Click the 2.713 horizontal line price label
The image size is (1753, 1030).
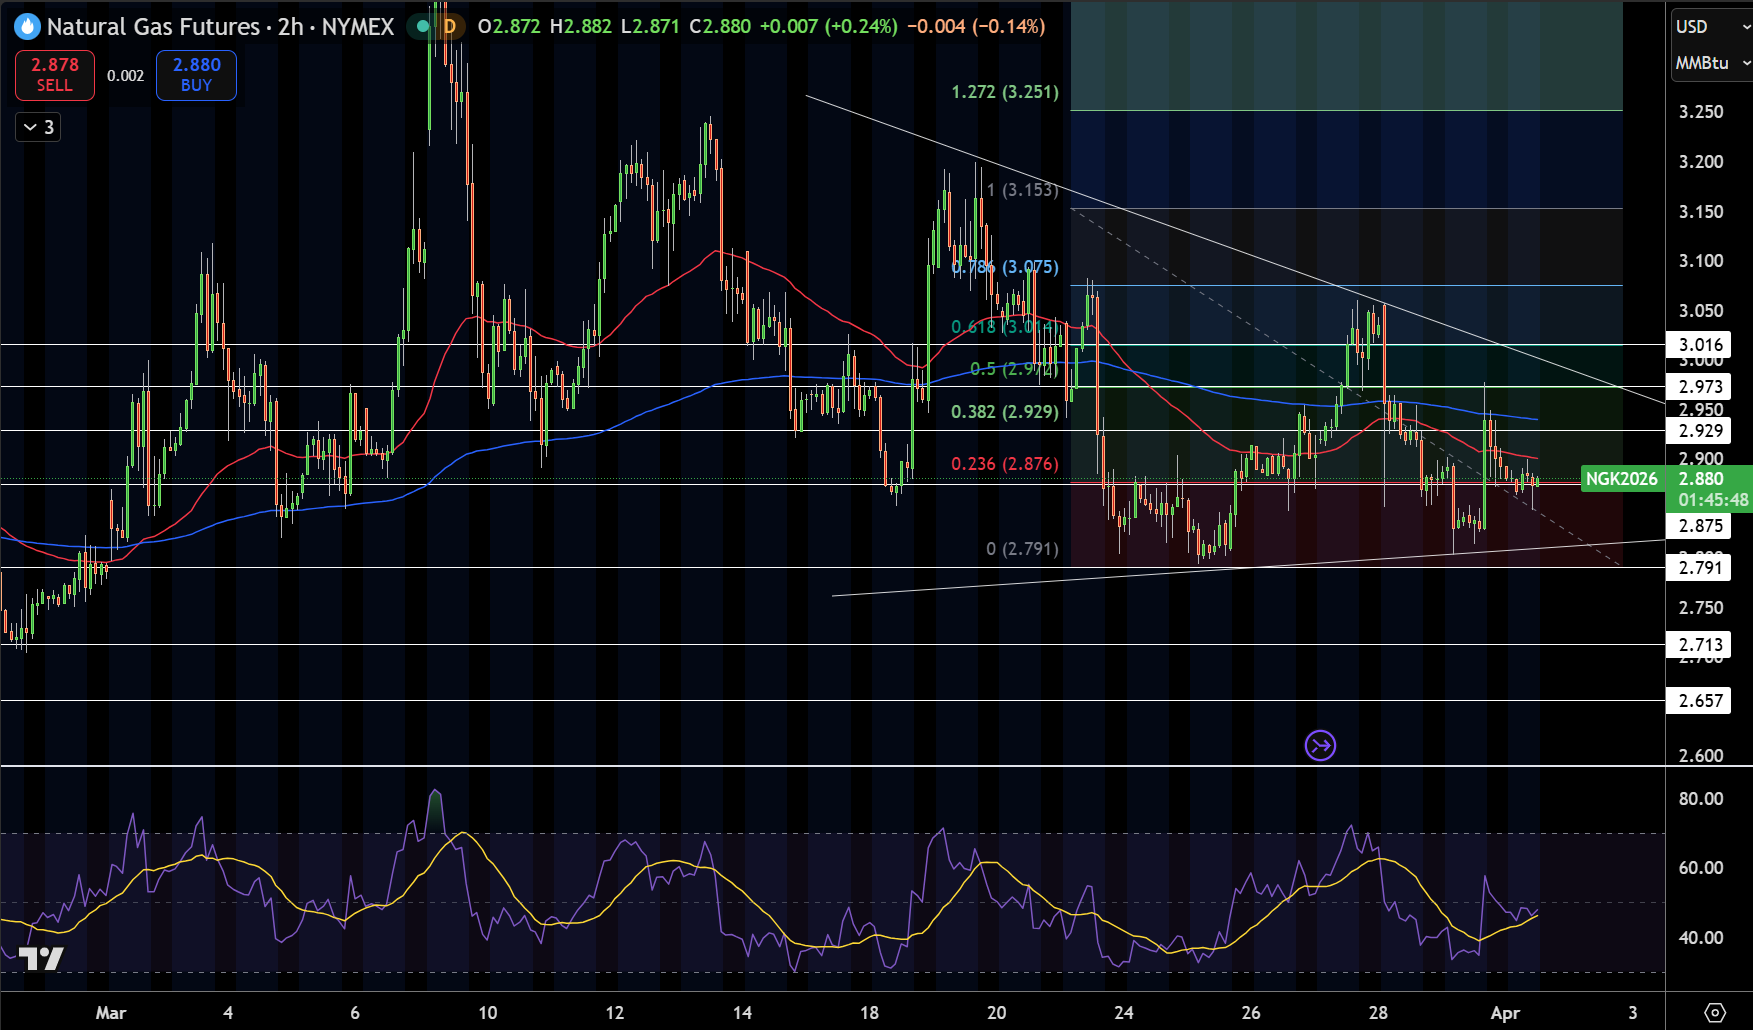pyautogui.click(x=1700, y=645)
